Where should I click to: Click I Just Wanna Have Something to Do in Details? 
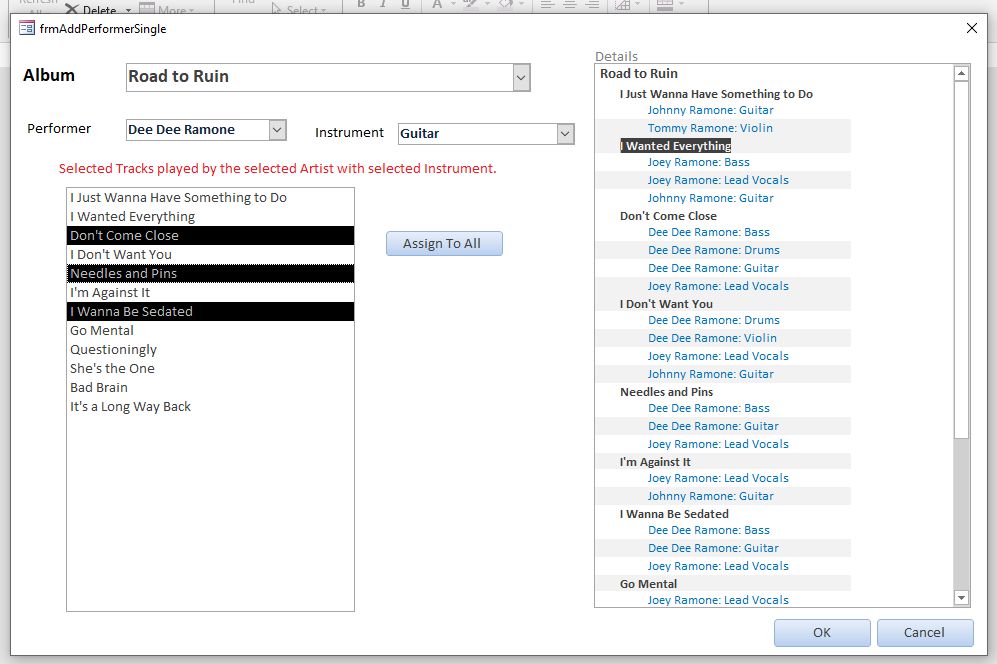point(716,94)
